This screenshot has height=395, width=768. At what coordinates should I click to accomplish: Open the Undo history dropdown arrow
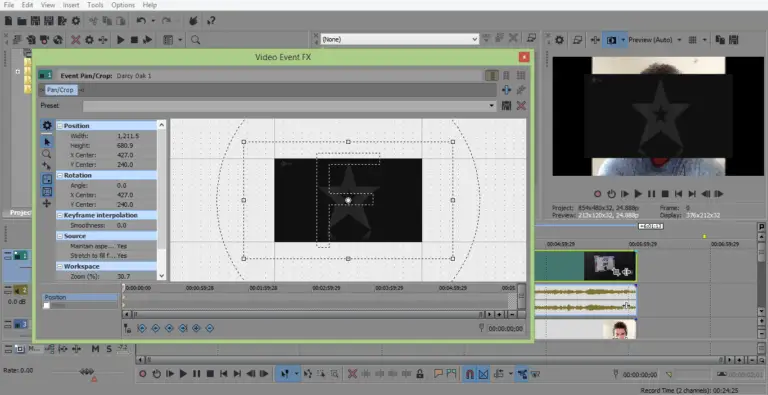click(x=153, y=21)
